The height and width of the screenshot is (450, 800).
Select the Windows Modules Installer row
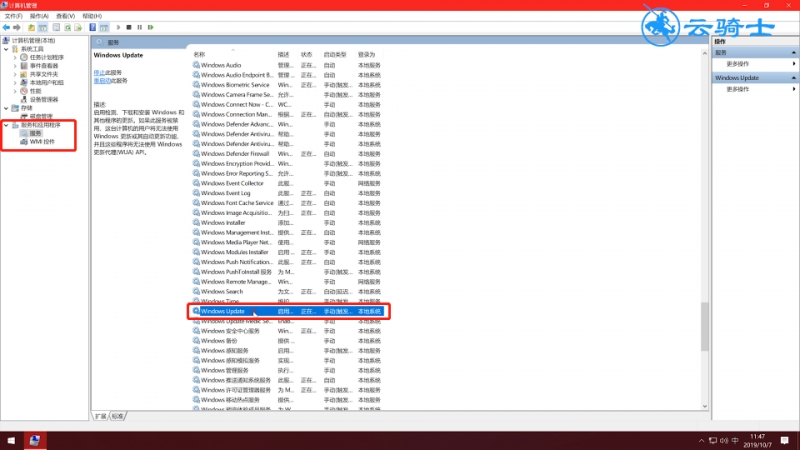click(288, 252)
